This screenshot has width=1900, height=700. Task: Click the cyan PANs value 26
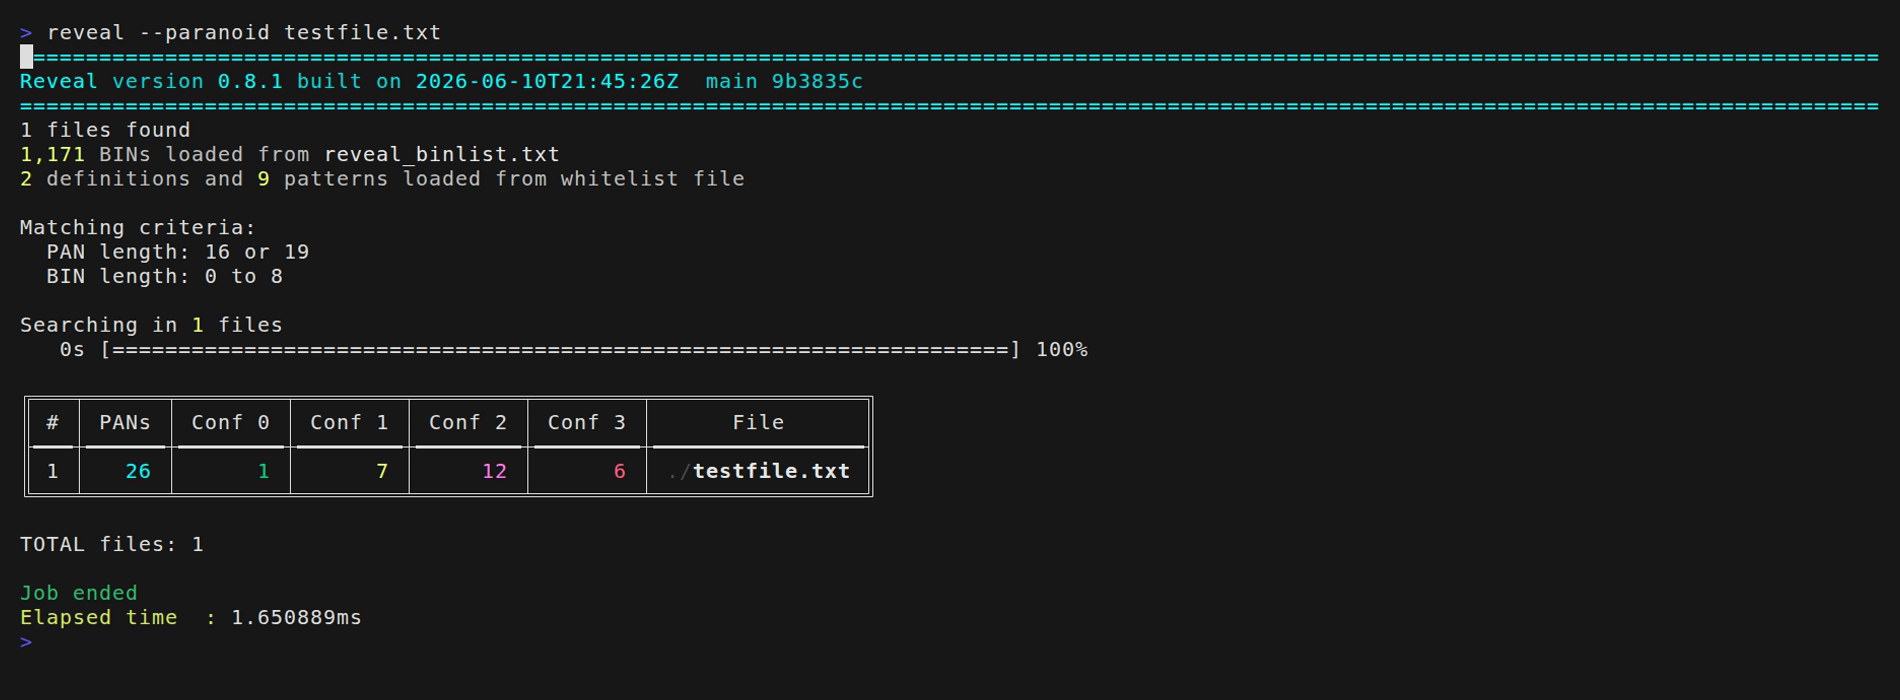click(x=138, y=471)
